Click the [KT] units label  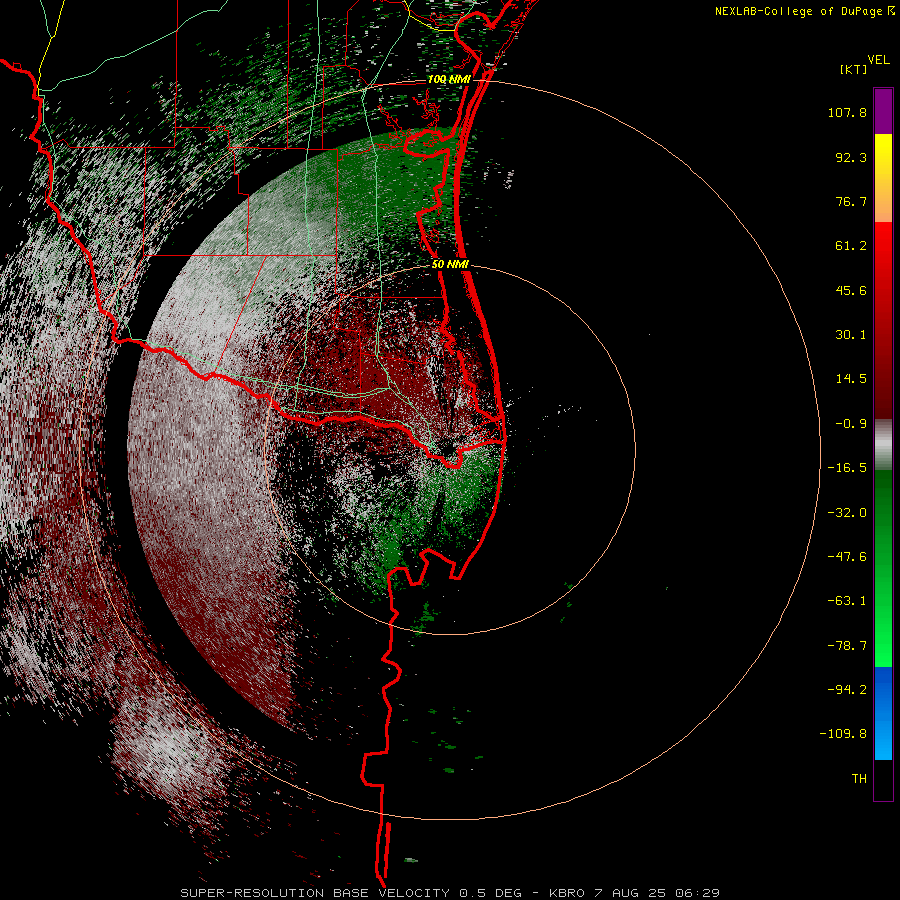coord(853,69)
